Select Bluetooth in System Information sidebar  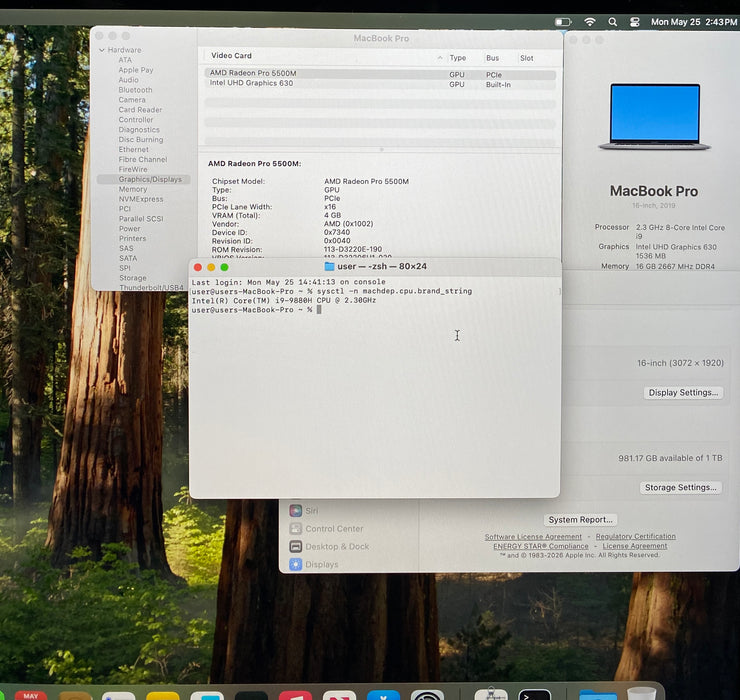(135, 90)
